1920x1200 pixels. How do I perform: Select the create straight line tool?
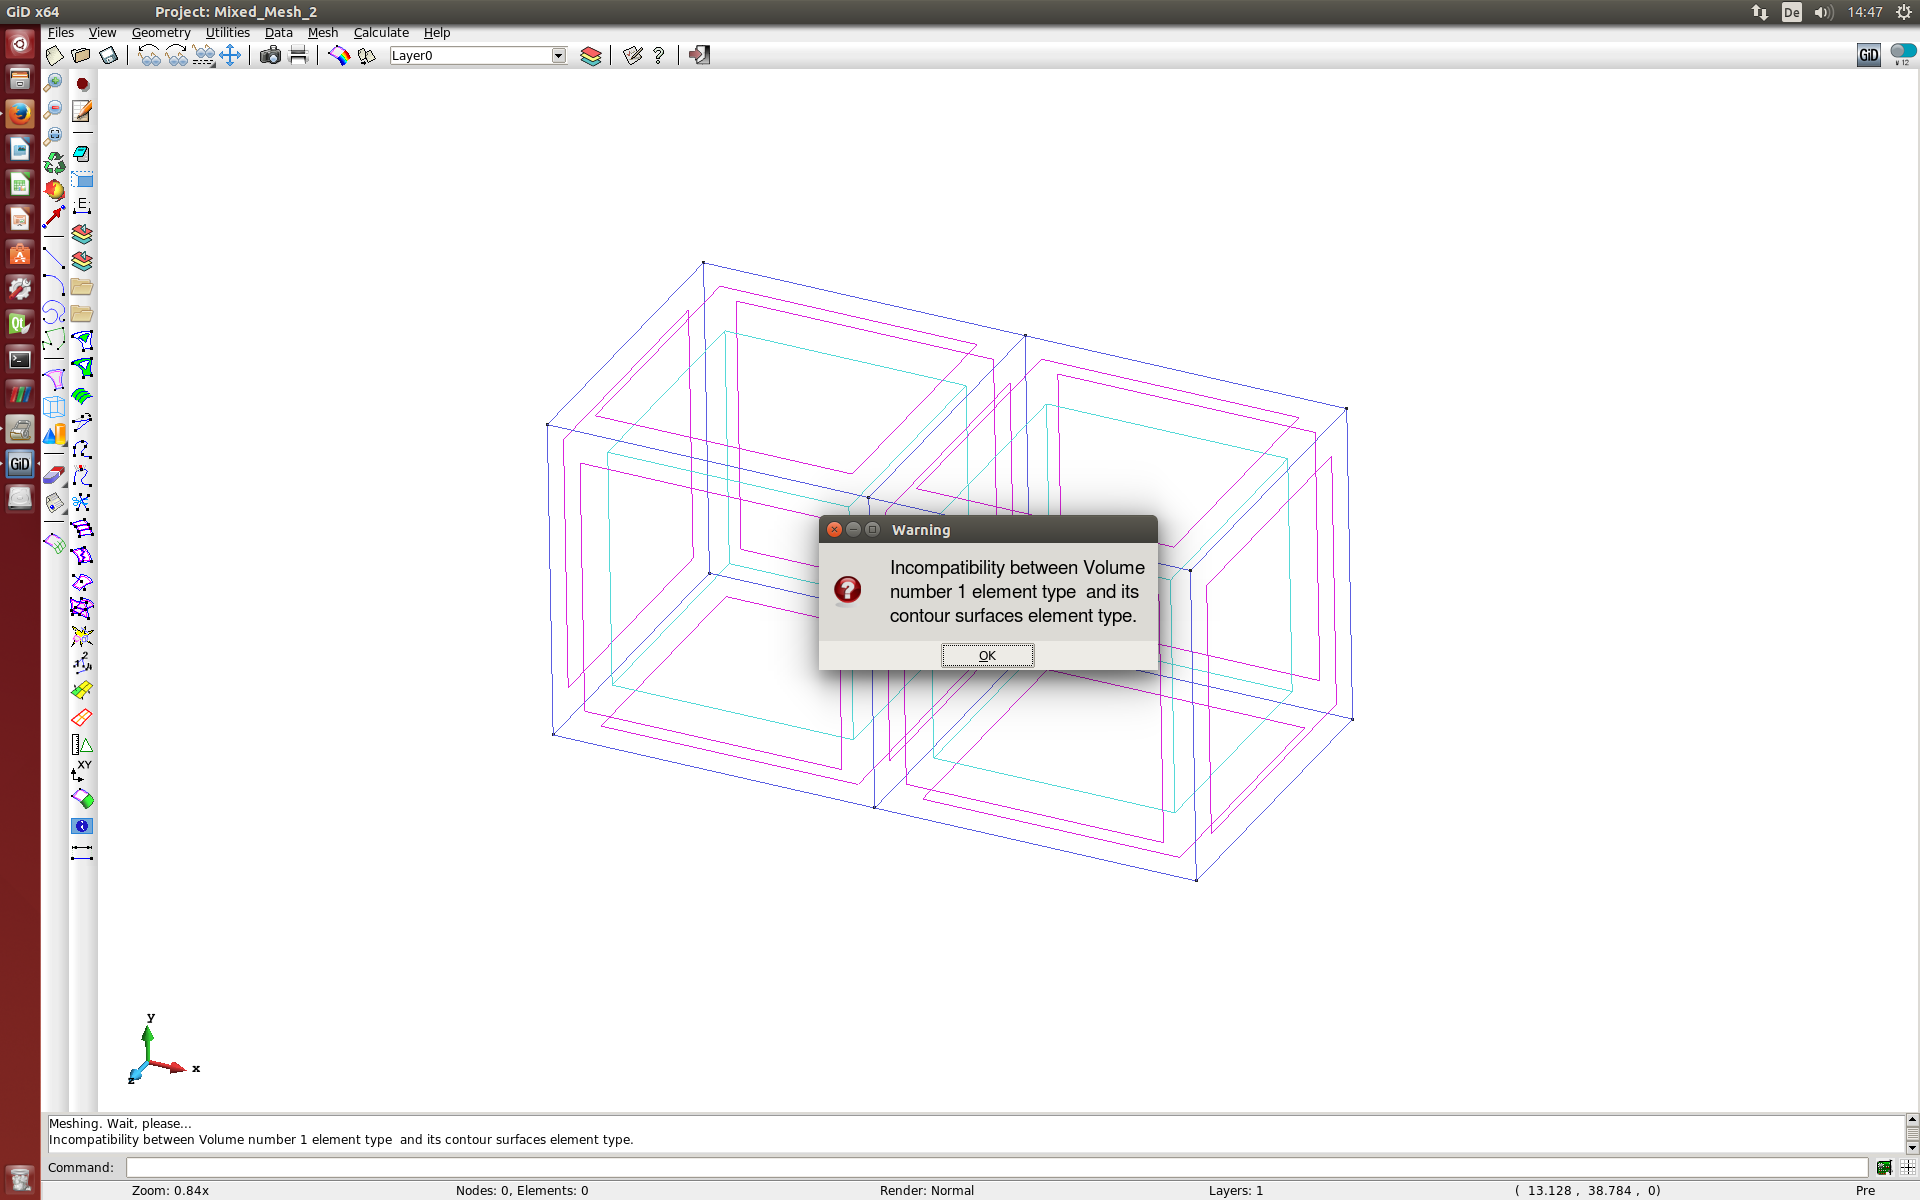[x=54, y=259]
